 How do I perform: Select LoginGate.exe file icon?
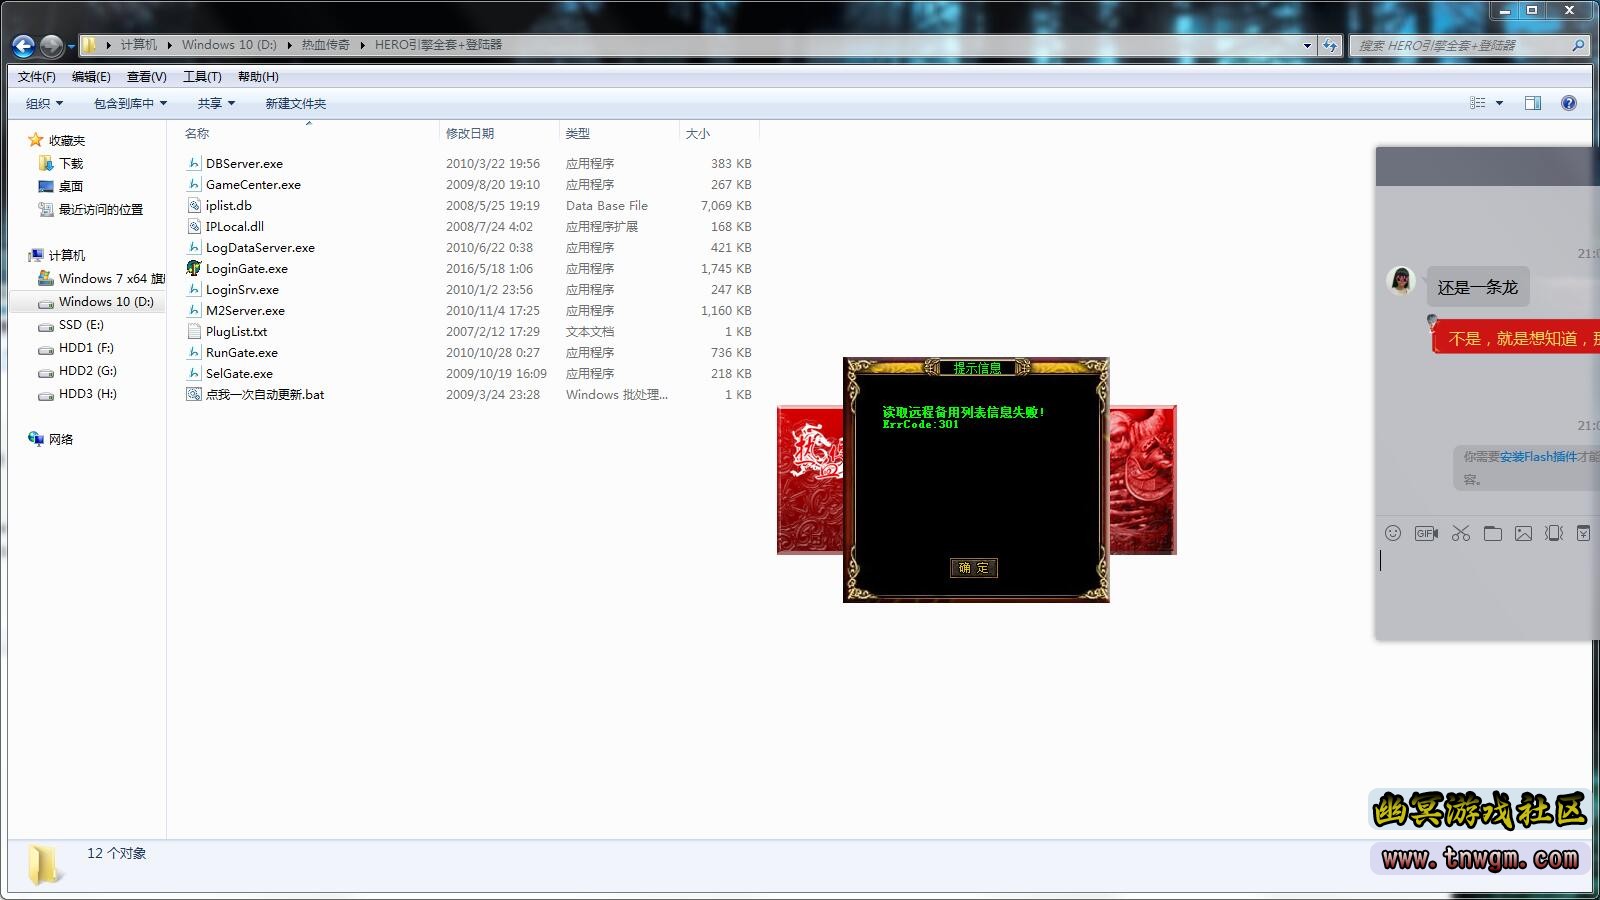tap(194, 268)
